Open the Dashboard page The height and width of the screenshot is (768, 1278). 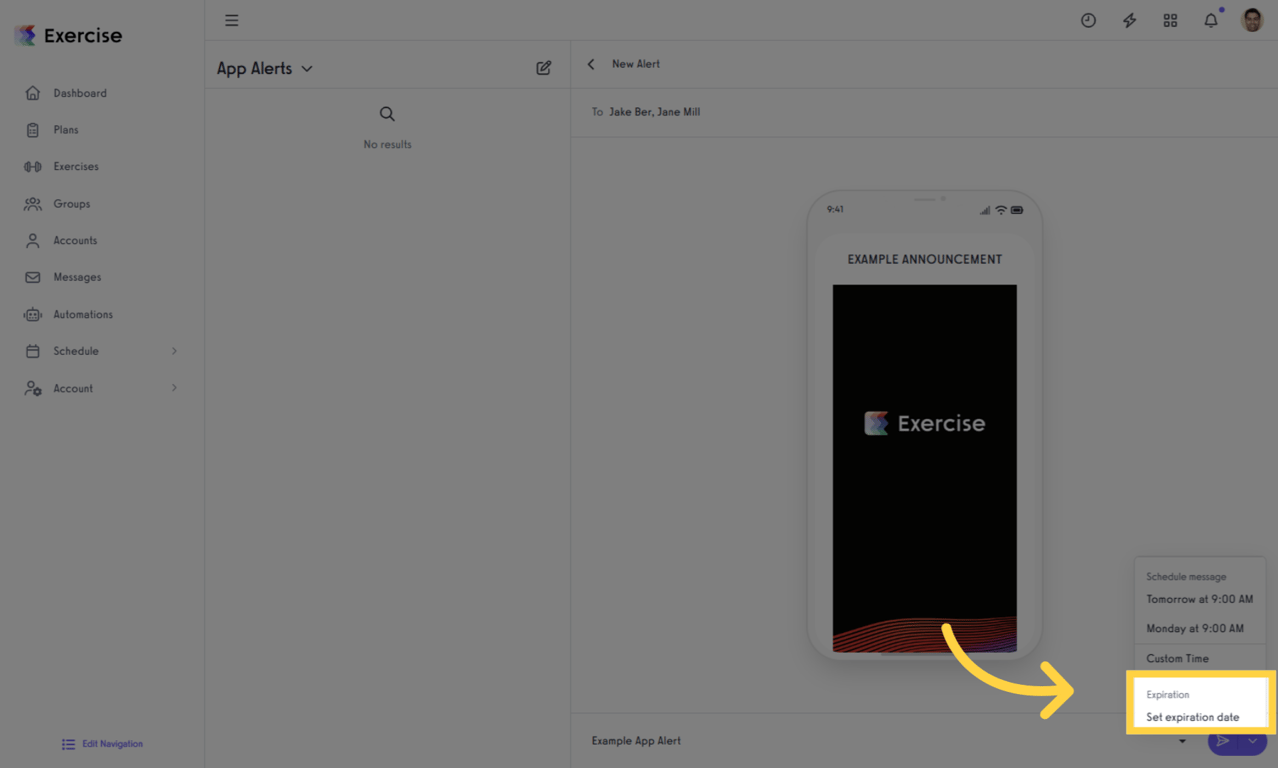point(80,93)
